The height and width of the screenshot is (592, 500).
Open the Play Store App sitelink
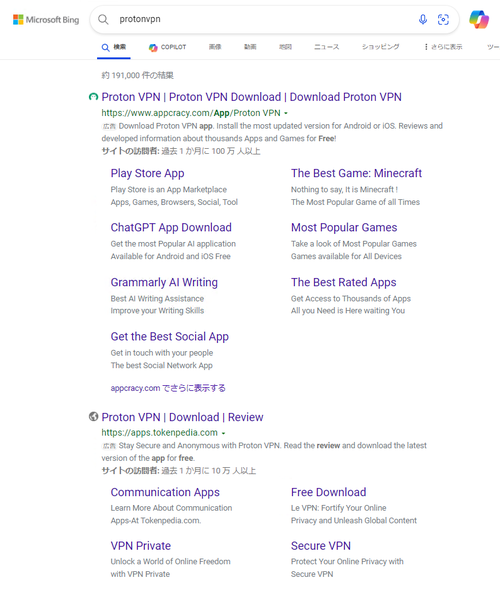(x=147, y=173)
